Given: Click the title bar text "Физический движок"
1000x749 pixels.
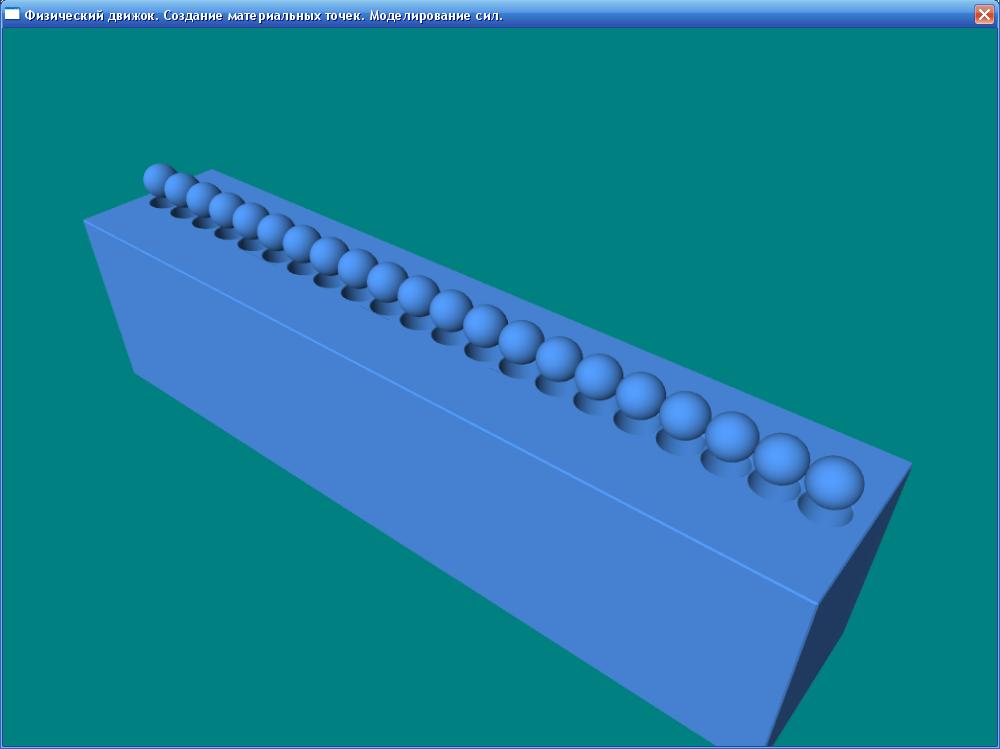Looking at the screenshot, I should click(91, 15).
